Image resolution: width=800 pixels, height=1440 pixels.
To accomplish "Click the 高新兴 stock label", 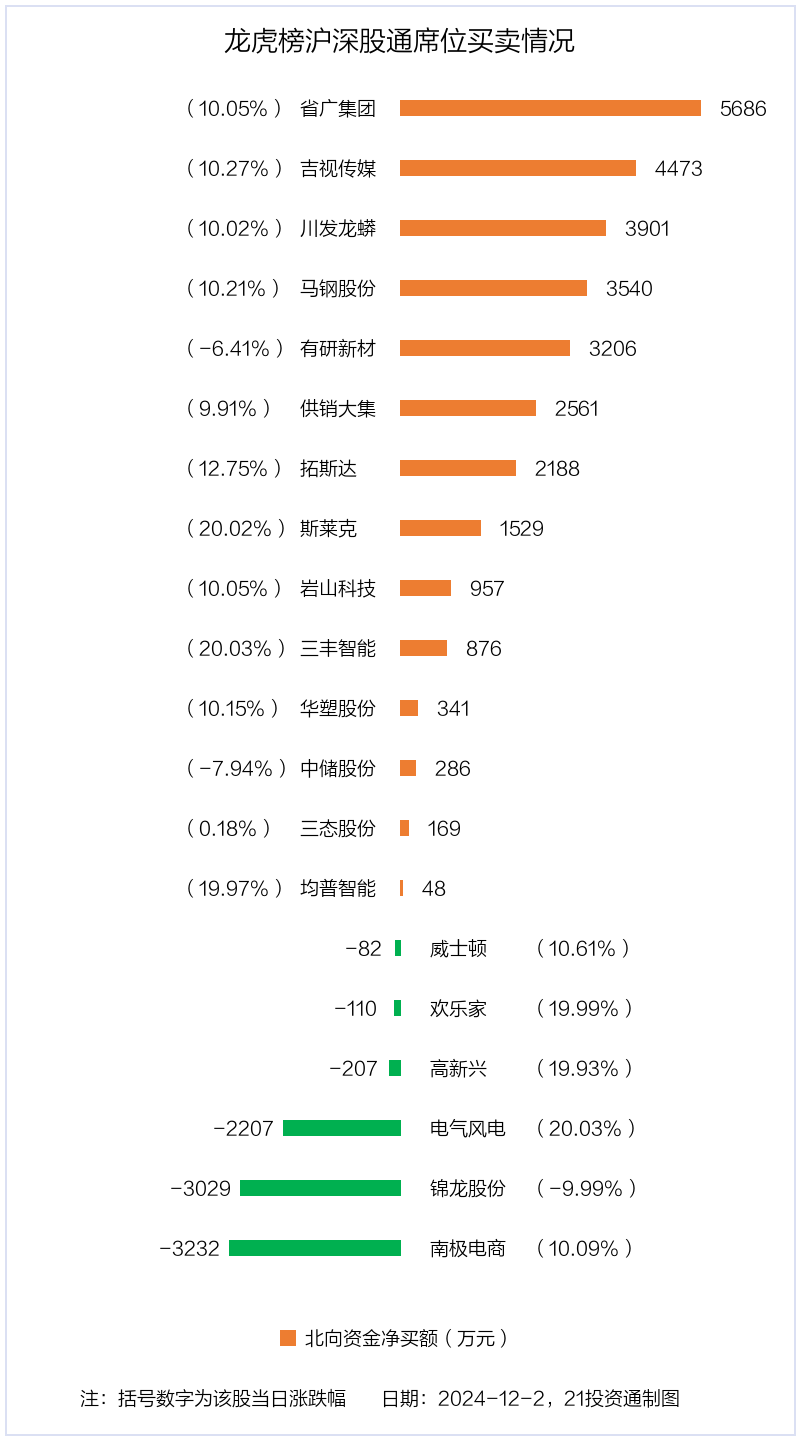I will click(x=458, y=1068).
